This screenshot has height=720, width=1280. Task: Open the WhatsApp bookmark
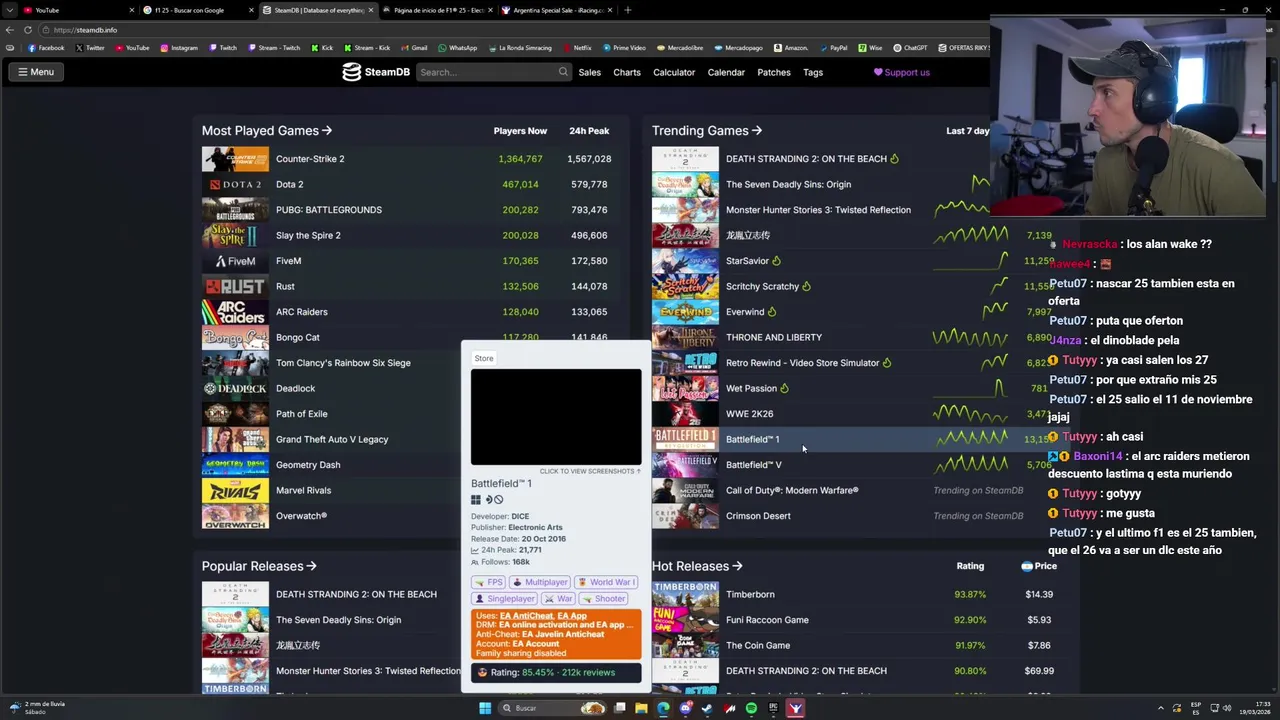(x=457, y=48)
